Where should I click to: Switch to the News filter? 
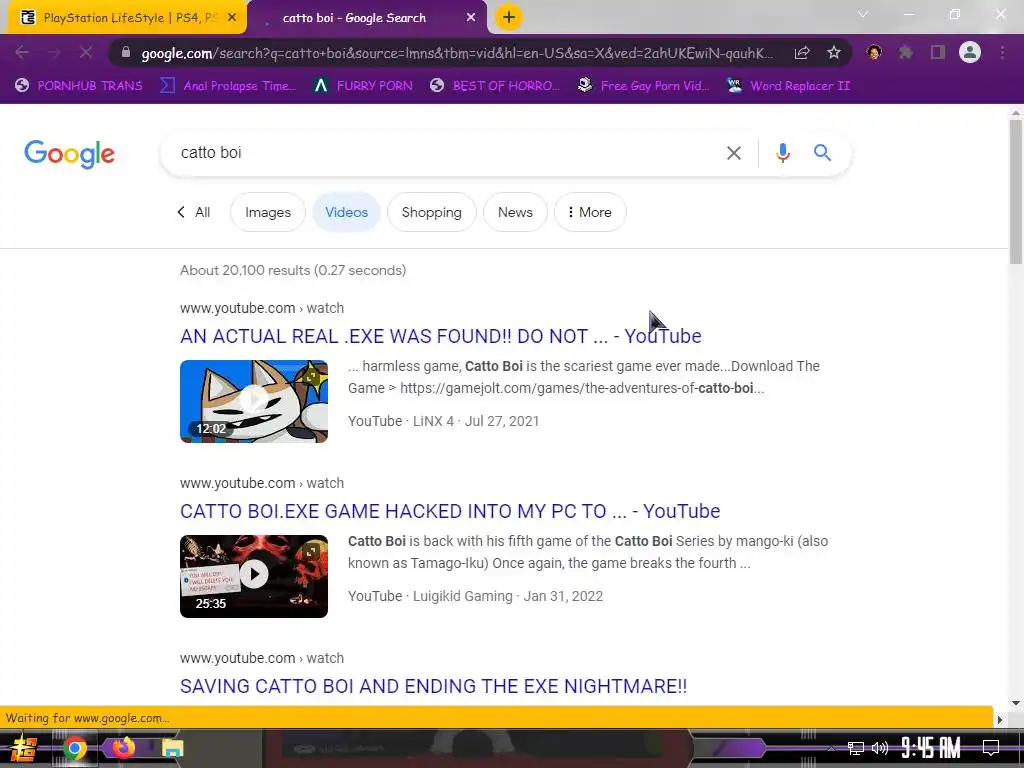tap(515, 212)
